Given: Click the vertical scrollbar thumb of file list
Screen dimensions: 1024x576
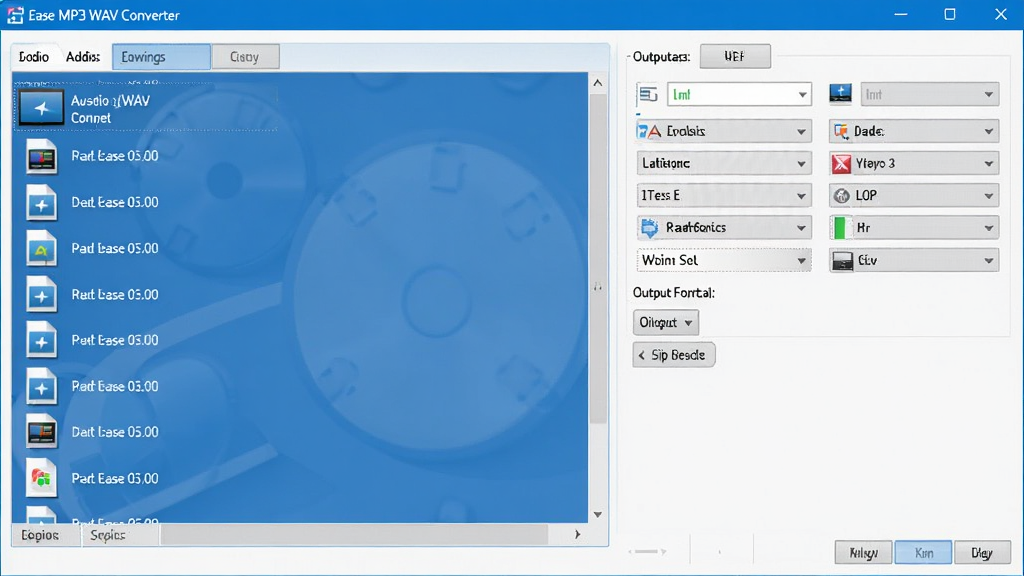Looking at the screenshot, I should (x=598, y=258).
